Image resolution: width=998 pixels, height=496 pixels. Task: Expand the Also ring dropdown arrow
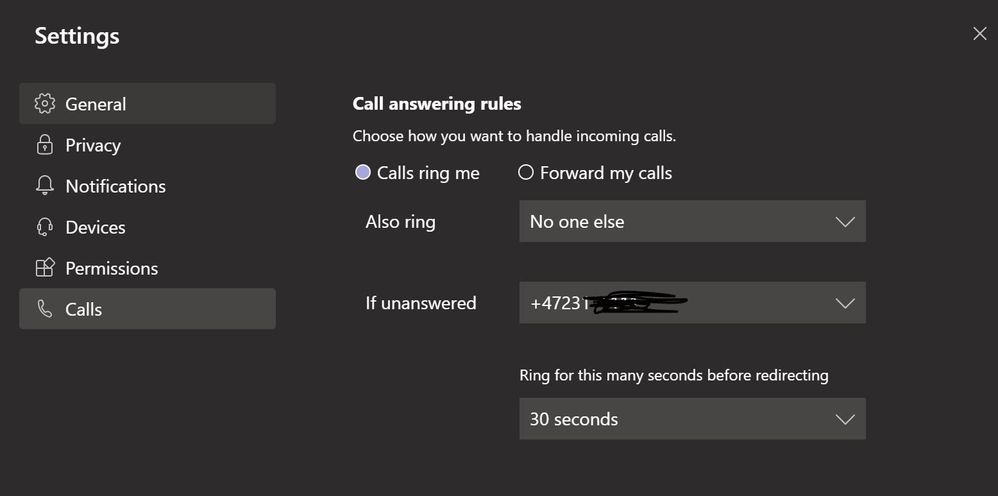tap(844, 222)
